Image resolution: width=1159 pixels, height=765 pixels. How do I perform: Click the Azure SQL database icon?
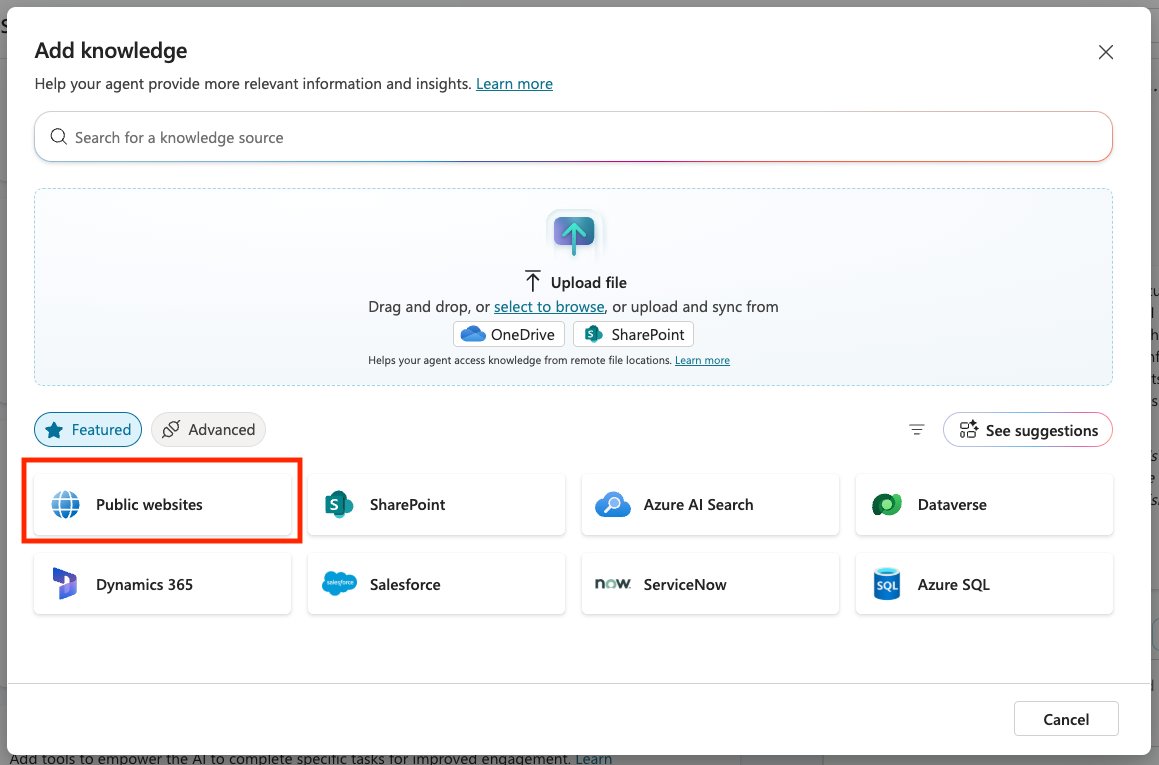887,584
